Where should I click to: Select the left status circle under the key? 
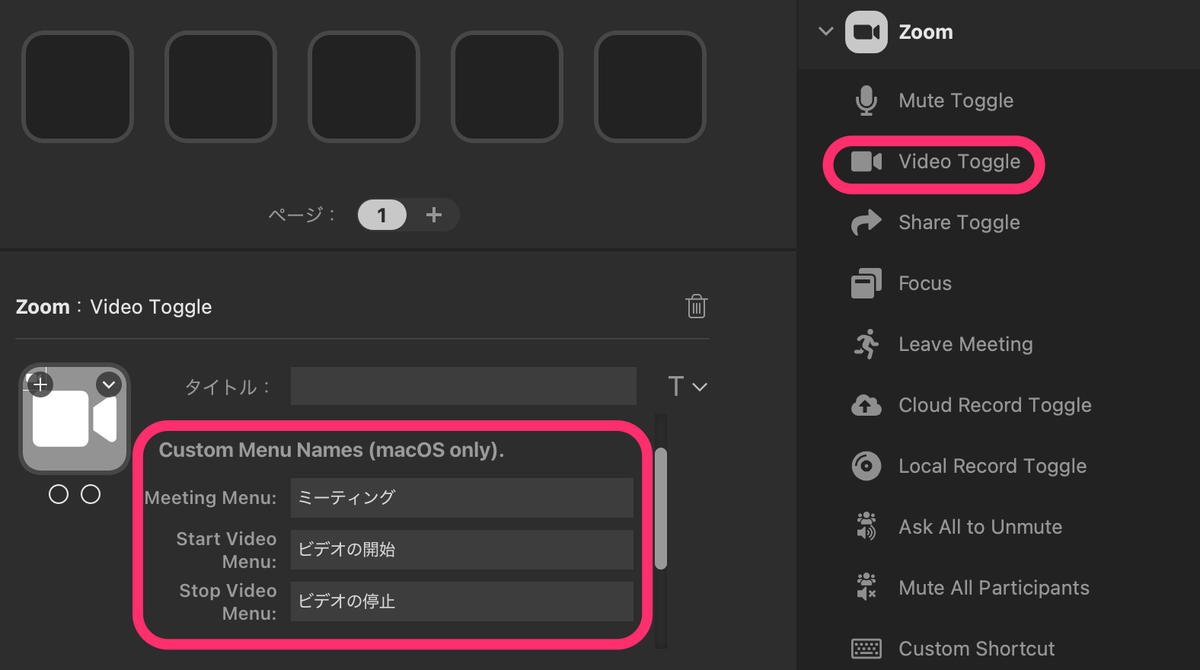click(x=58, y=493)
